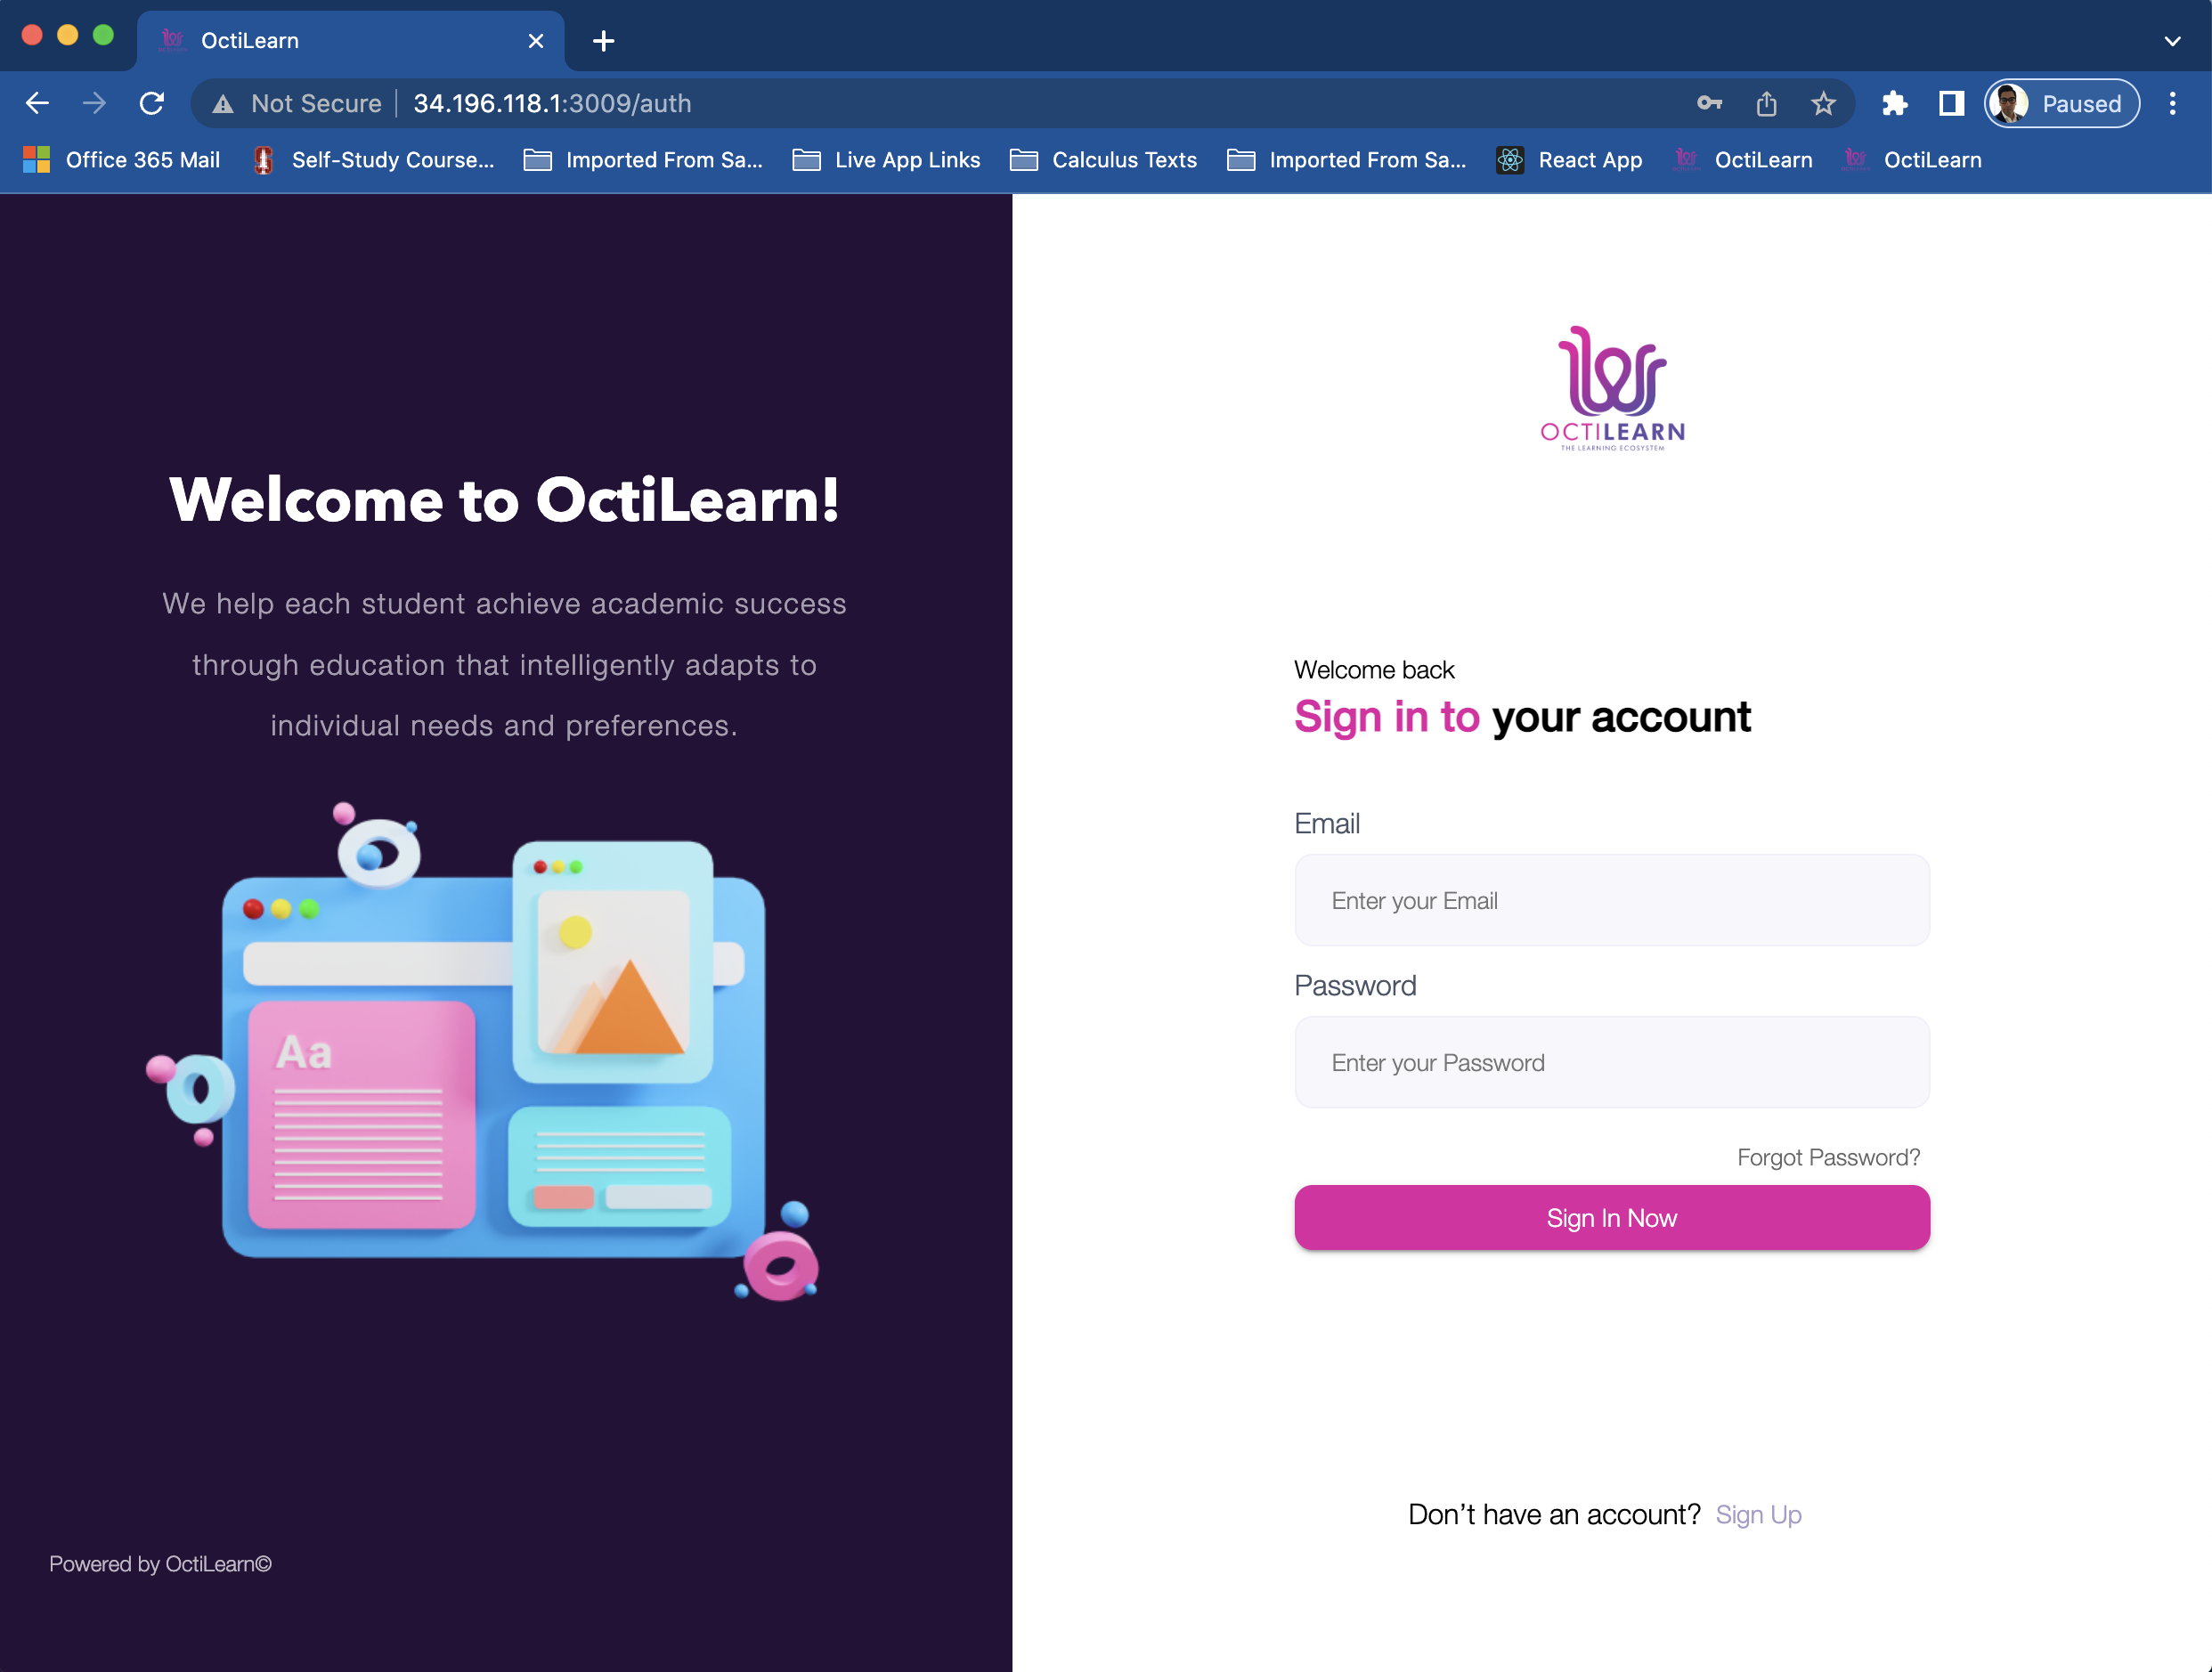Open Chrome's three-dot menu
The image size is (2212, 1672).
point(2172,103)
